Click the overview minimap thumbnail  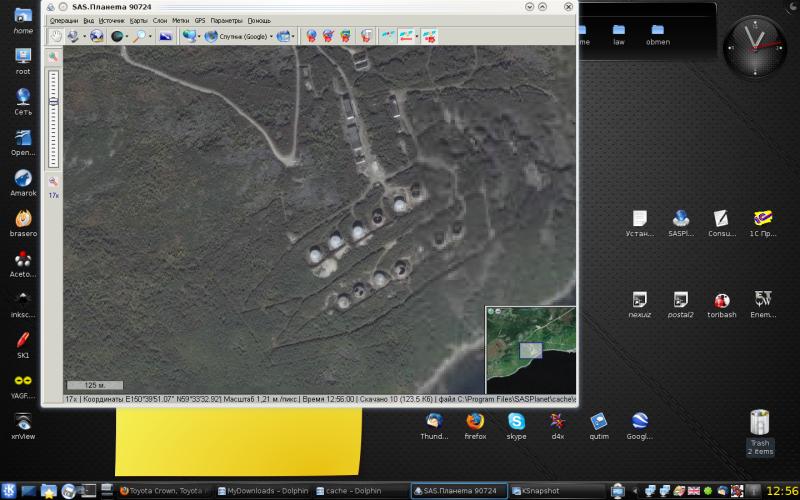[531, 350]
